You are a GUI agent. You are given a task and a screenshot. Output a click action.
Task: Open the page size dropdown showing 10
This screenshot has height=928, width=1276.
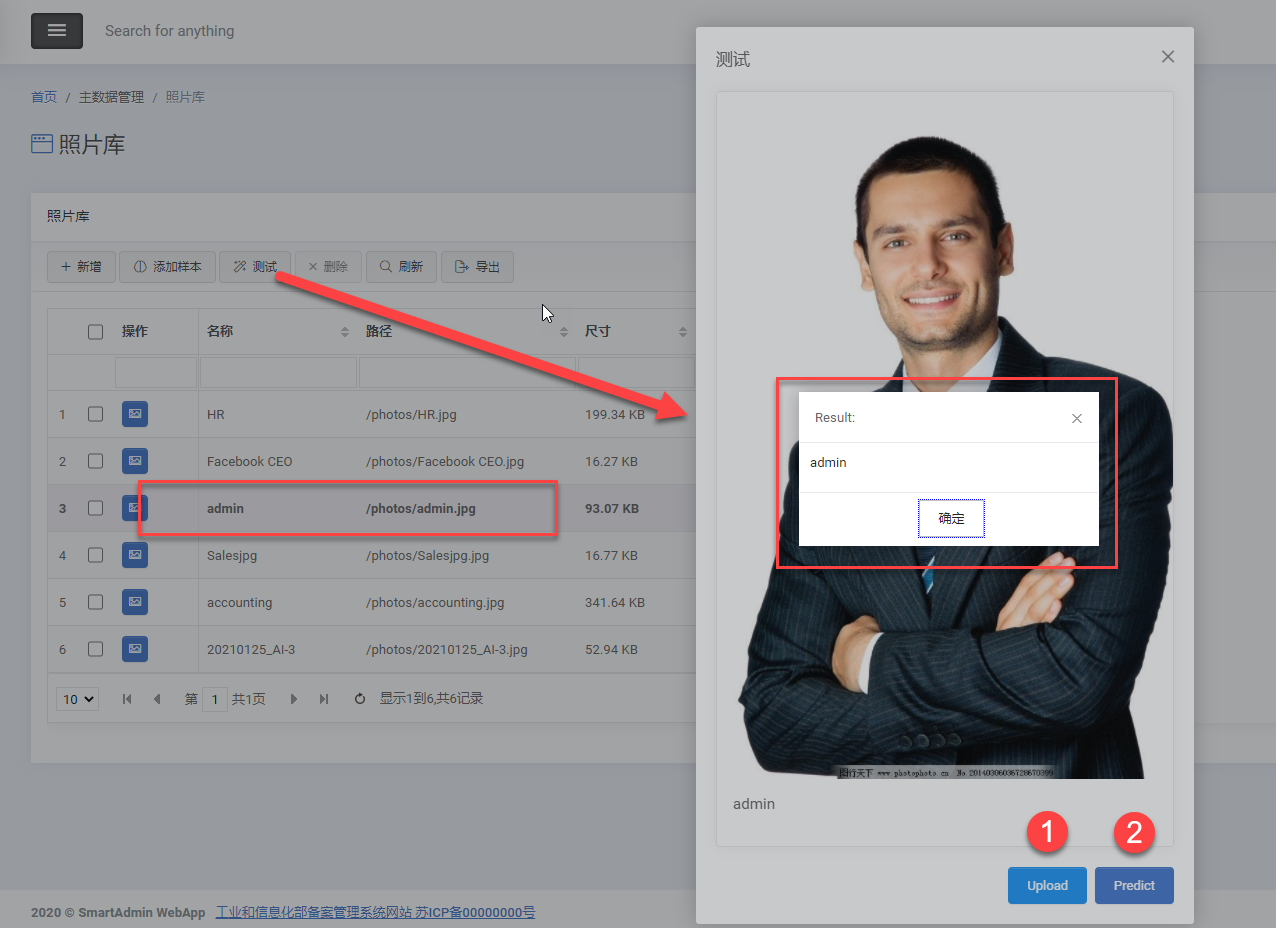(77, 699)
